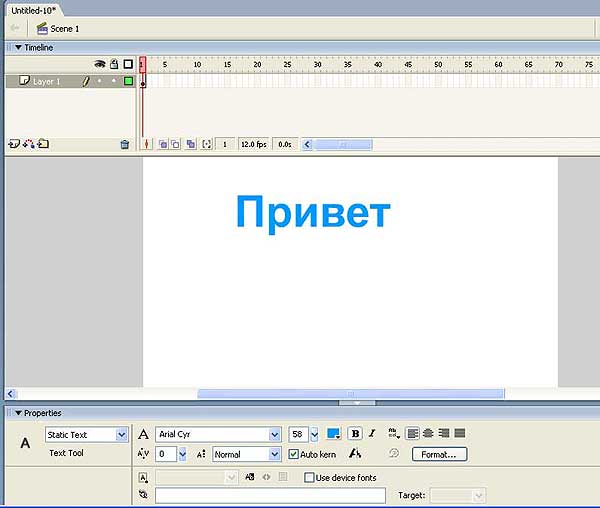Select the Привет text on stage
This screenshot has height=508, width=600.
click(313, 213)
